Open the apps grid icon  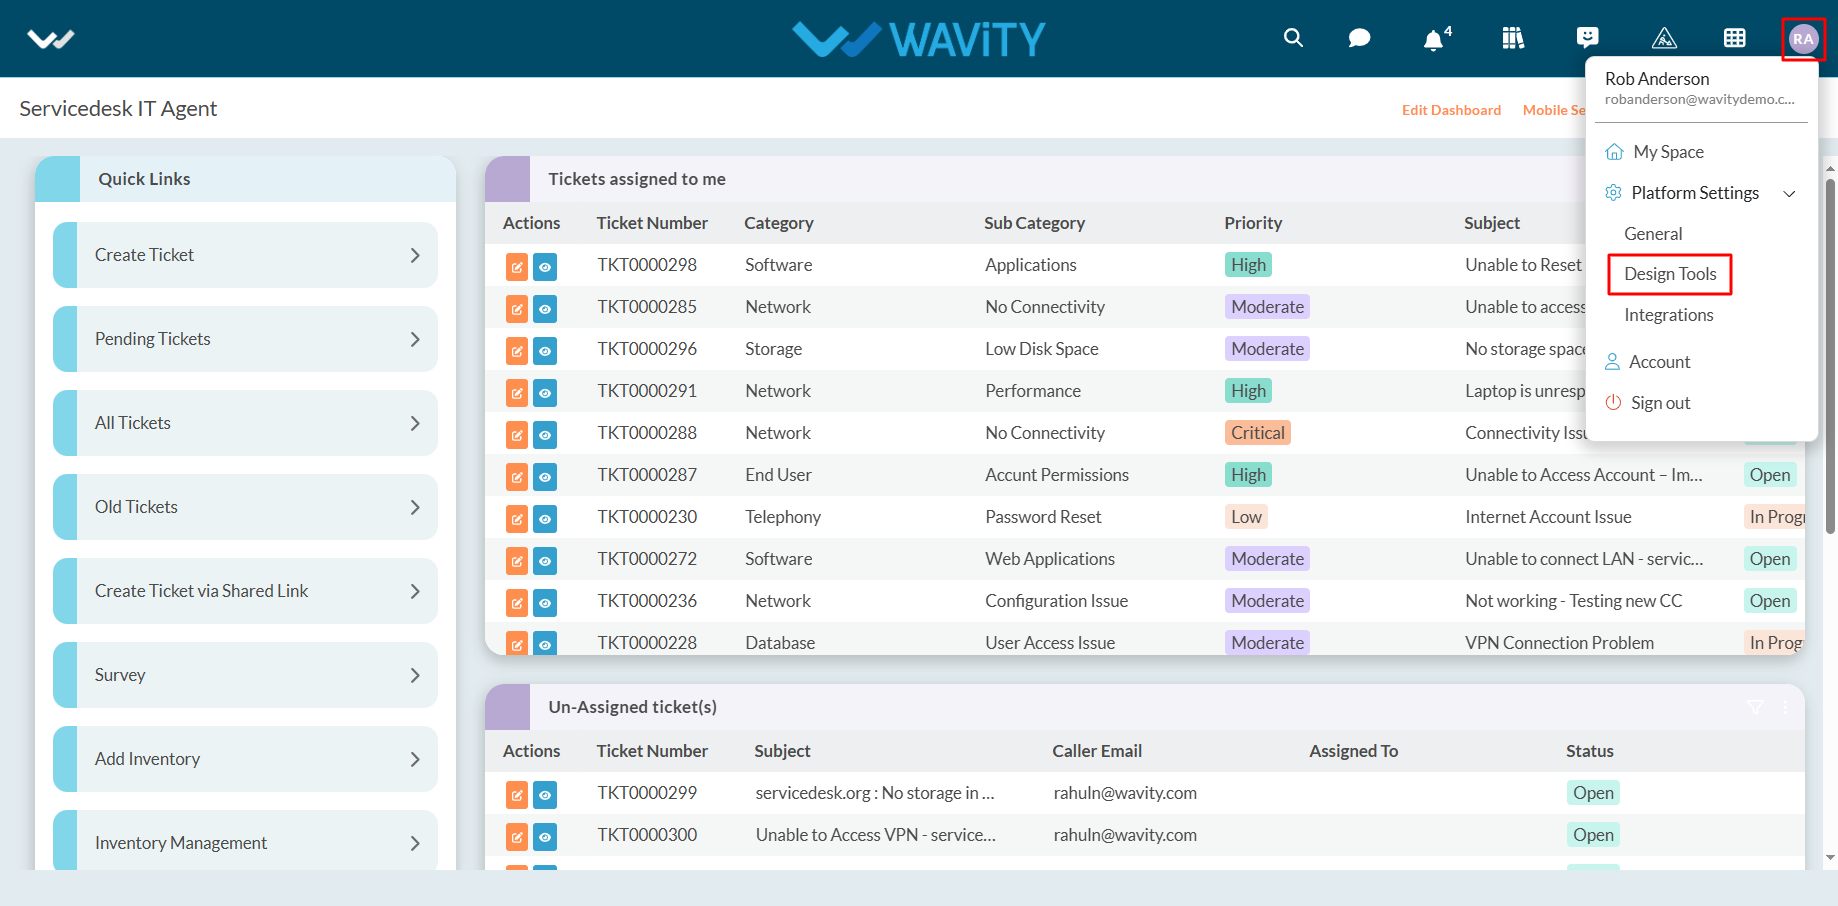coord(1735,38)
